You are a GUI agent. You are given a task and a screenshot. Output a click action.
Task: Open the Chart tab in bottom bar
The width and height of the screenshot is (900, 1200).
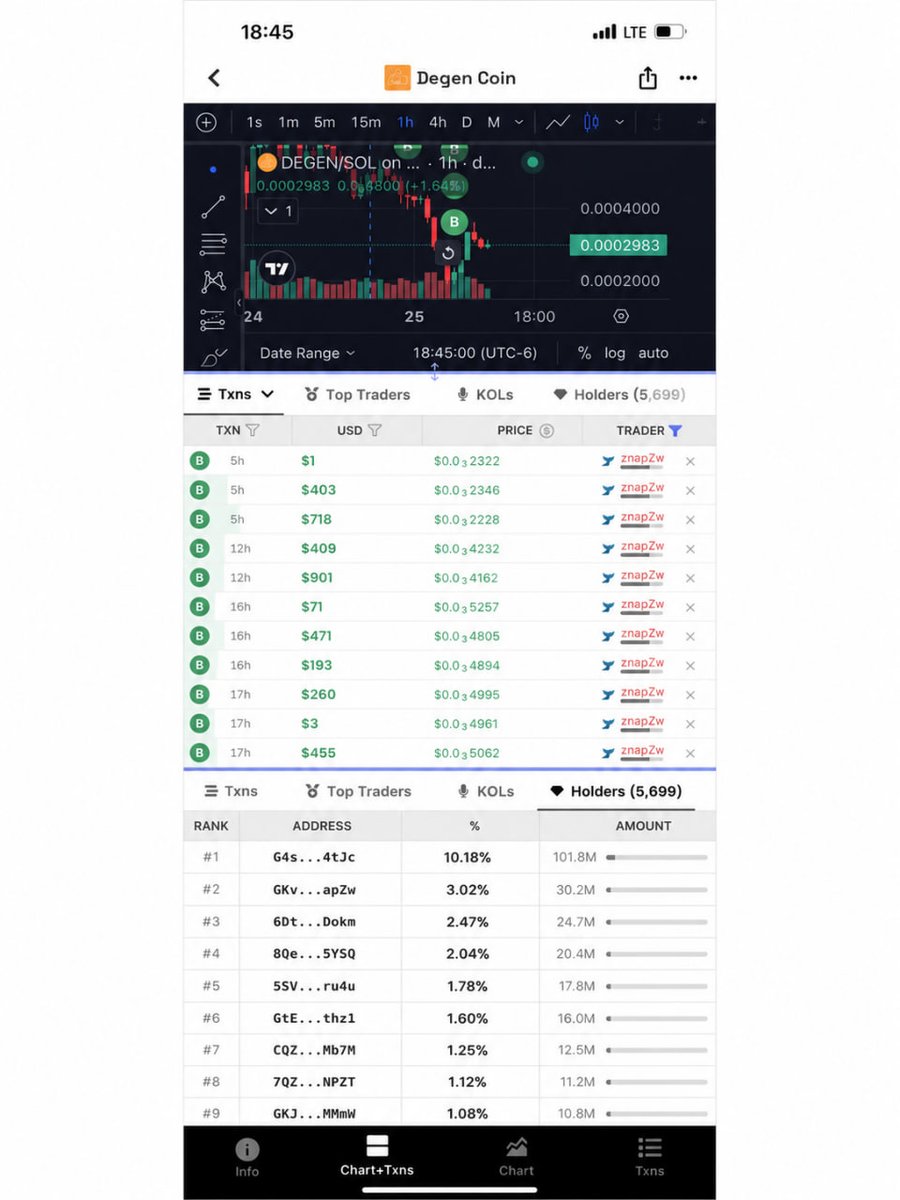(517, 1157)
